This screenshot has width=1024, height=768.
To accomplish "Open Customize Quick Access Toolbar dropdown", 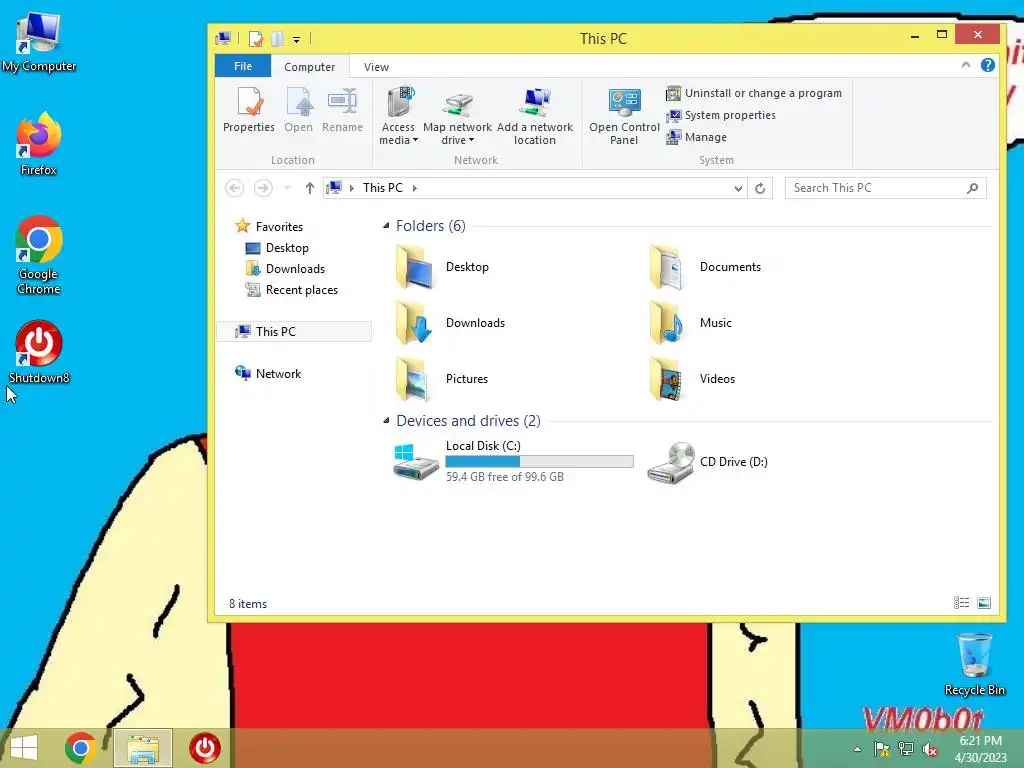I will coord(296,39).
